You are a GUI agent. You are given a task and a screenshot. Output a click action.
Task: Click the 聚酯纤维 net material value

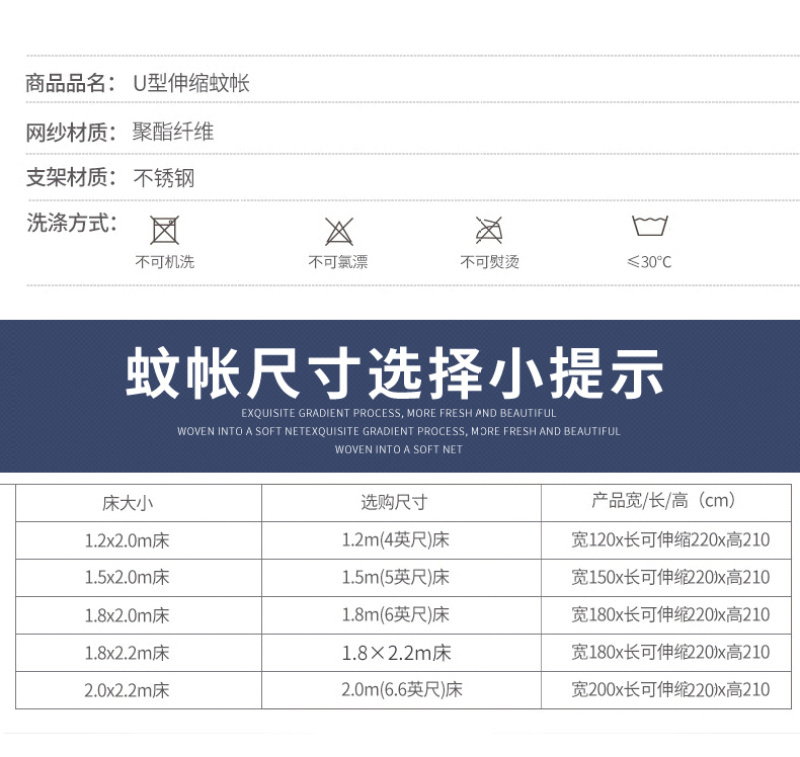tap(173, 132)
